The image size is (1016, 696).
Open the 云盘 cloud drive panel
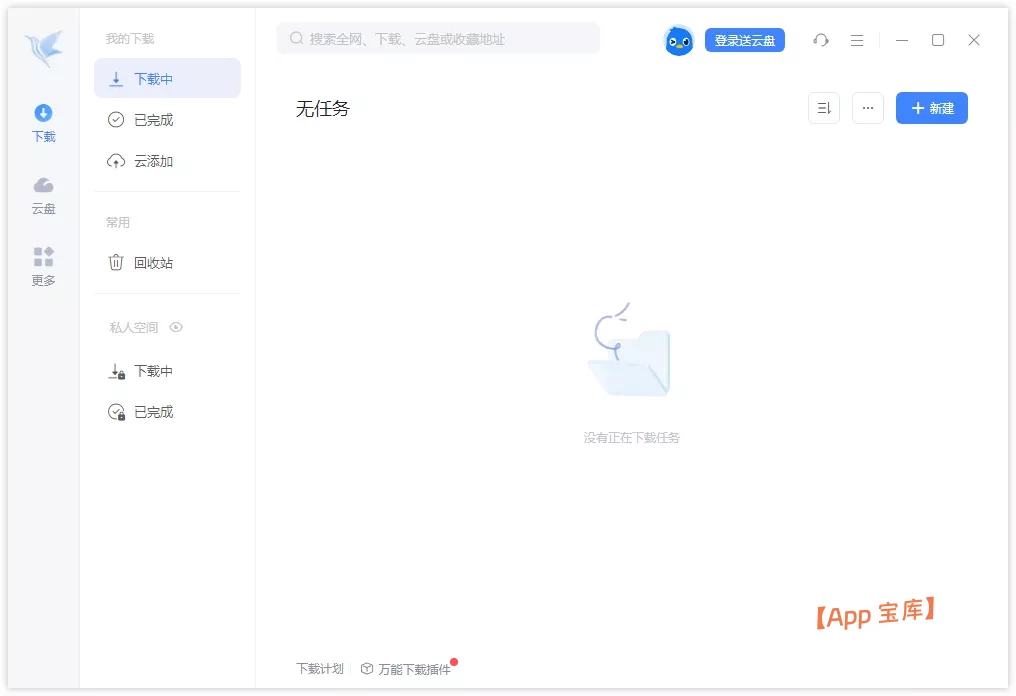pos(42,194)
